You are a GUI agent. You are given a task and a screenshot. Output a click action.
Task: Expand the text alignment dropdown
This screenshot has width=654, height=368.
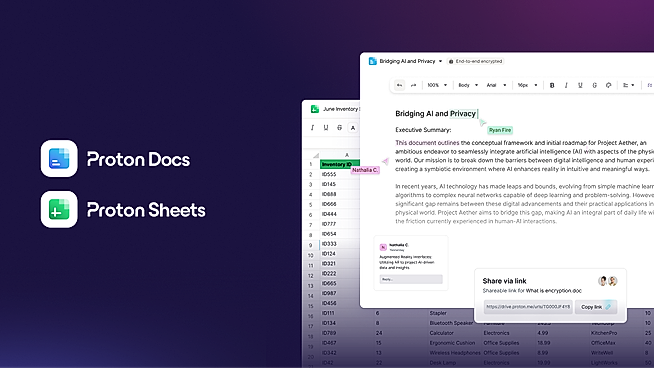pyautogui.click(x=629, y=85)
